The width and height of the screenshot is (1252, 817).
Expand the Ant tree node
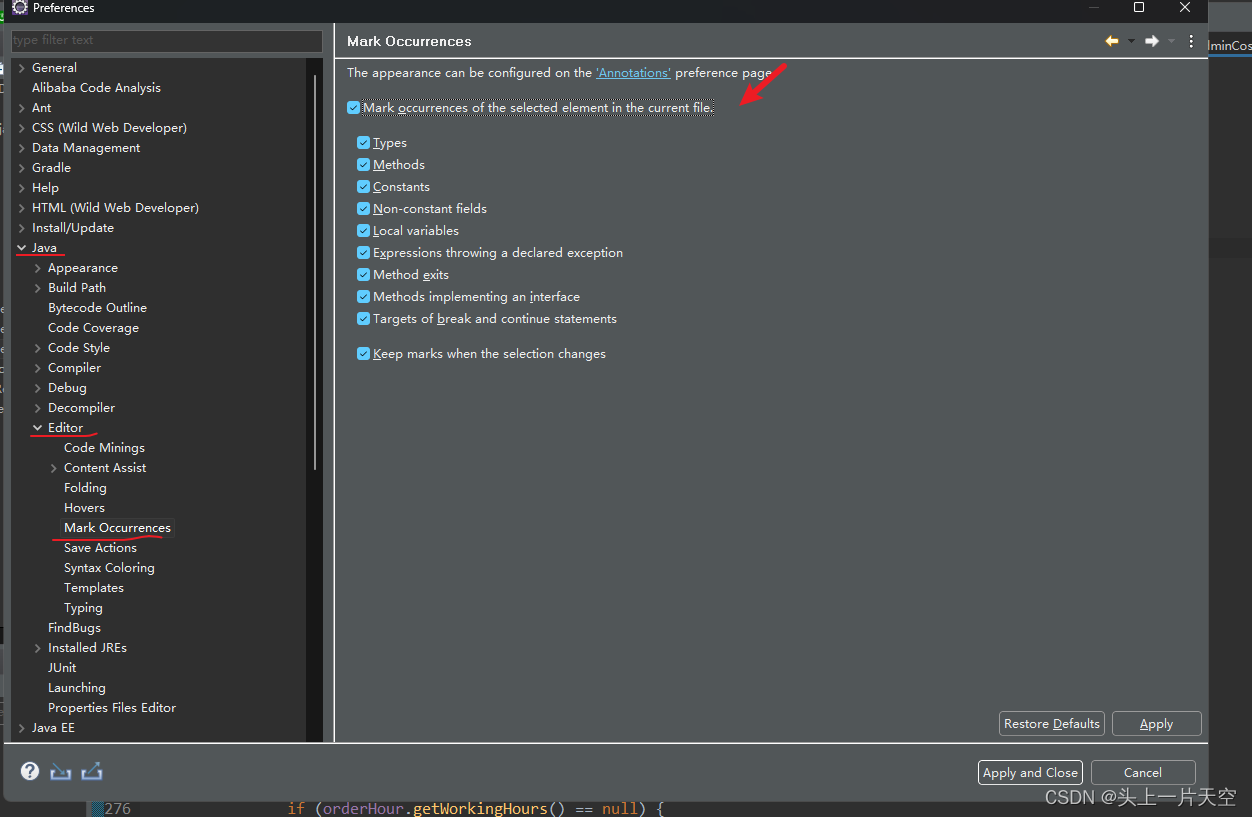coord(22,108)
